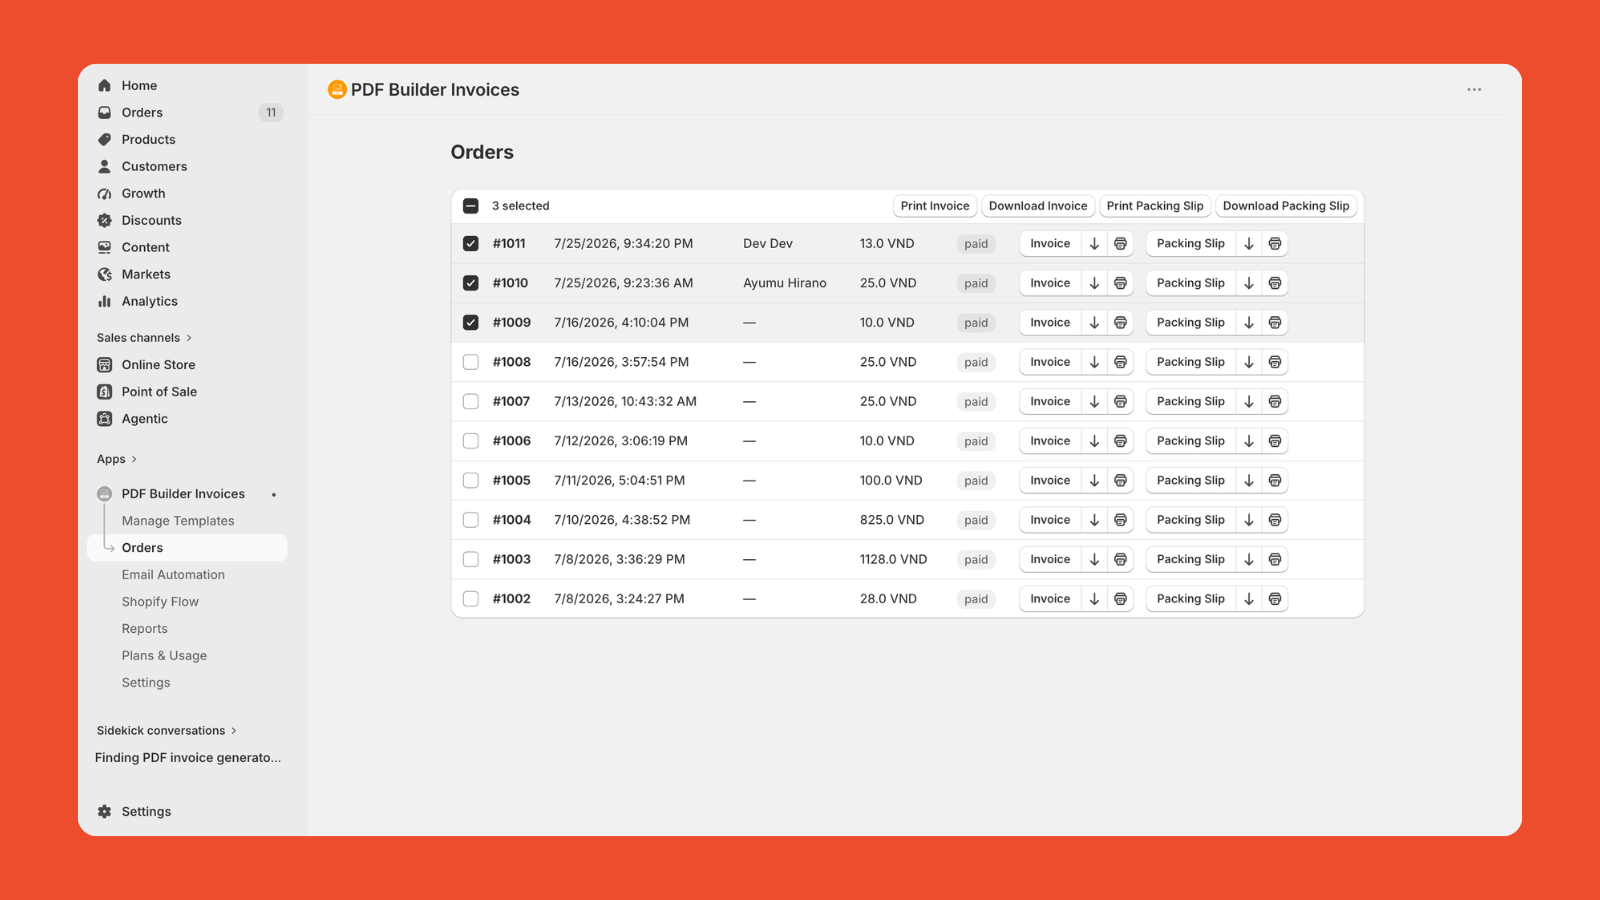
Task: Uncheck order #1009 checkbox
Action: (x=471, y=323)
